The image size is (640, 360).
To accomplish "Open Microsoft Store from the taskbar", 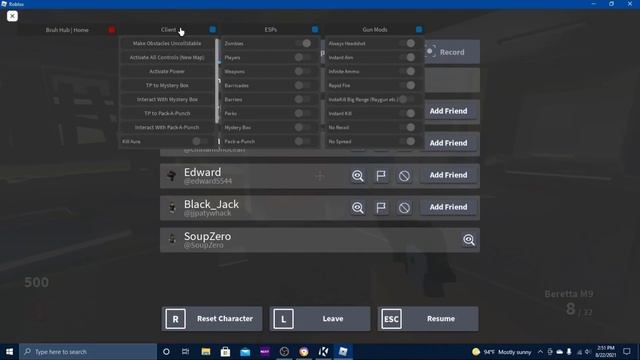I will (x=225, y=351).
